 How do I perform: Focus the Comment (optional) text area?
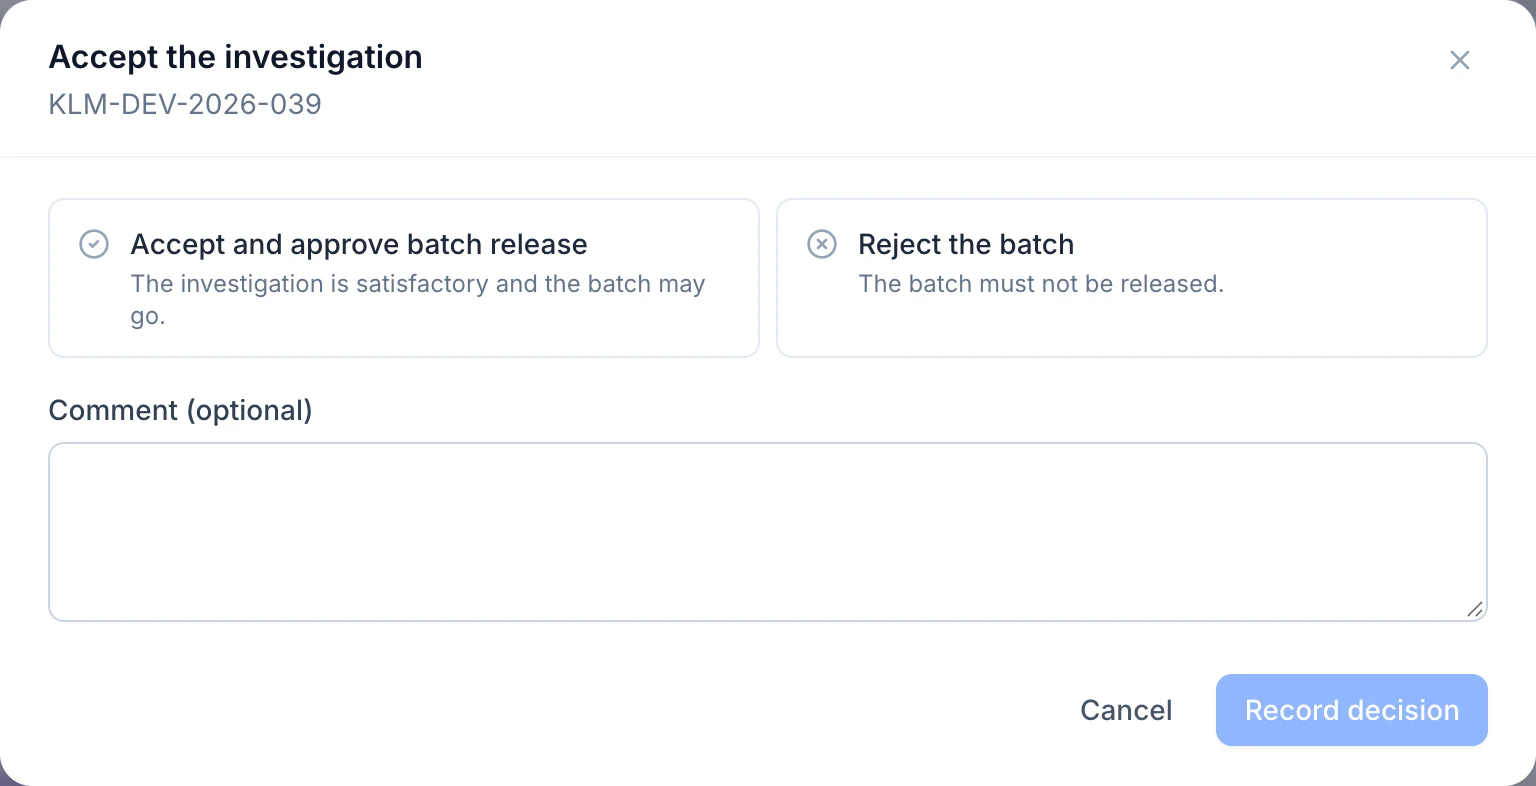pos(768,532)
